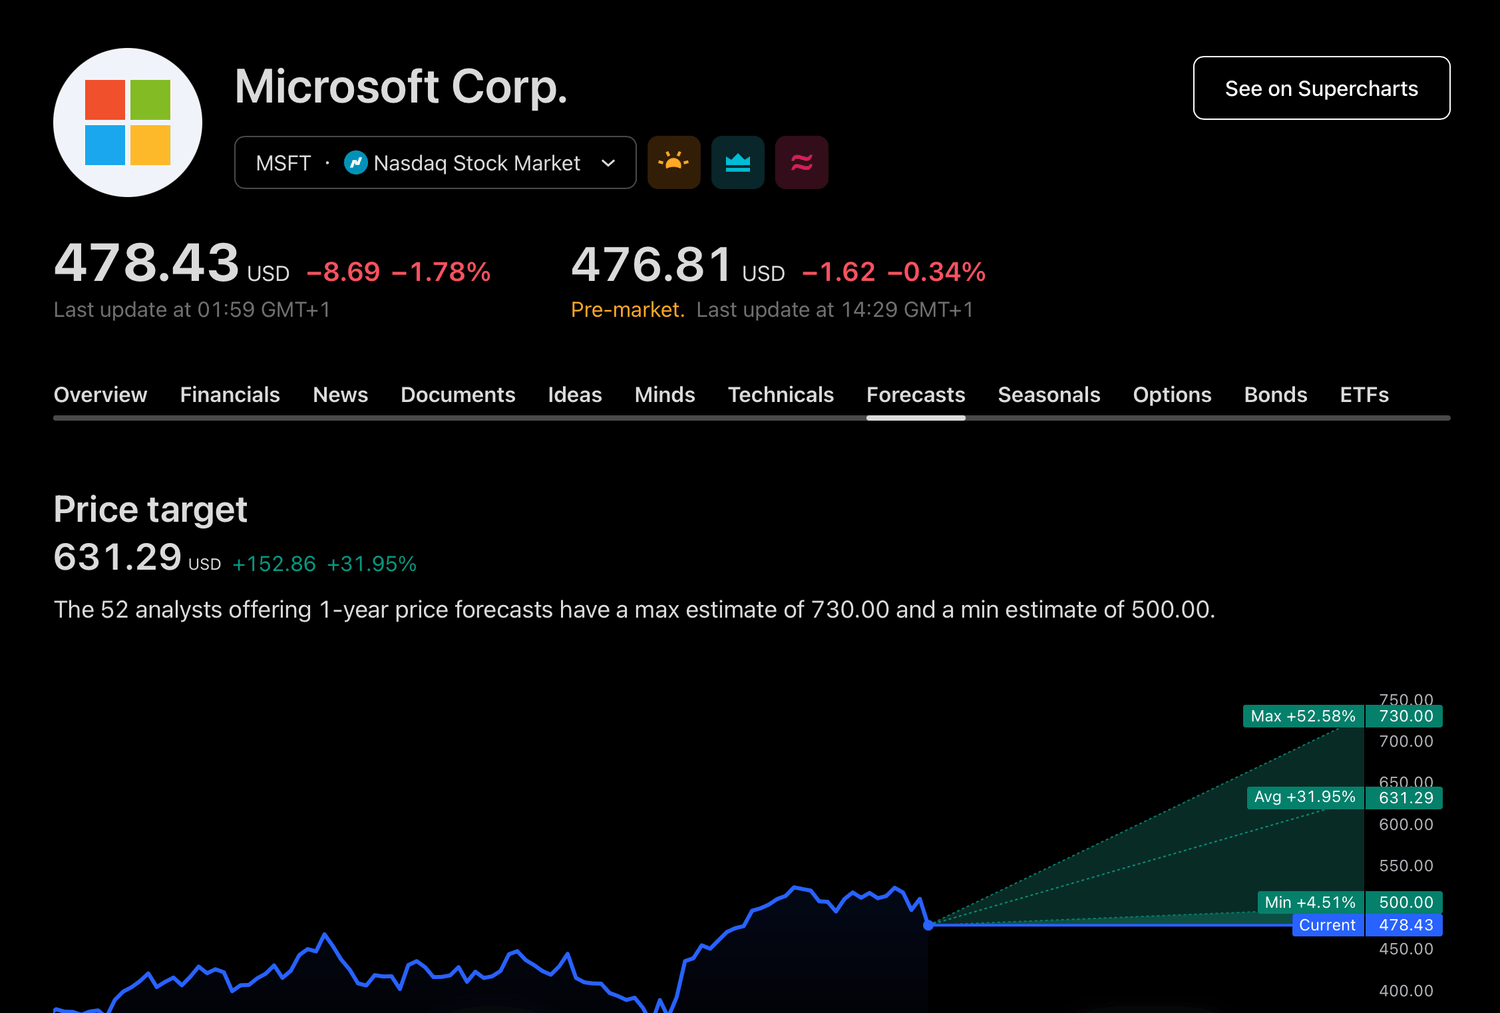Go to the News tab
Screen dimensions: 1500x1013
click(340, 395)
